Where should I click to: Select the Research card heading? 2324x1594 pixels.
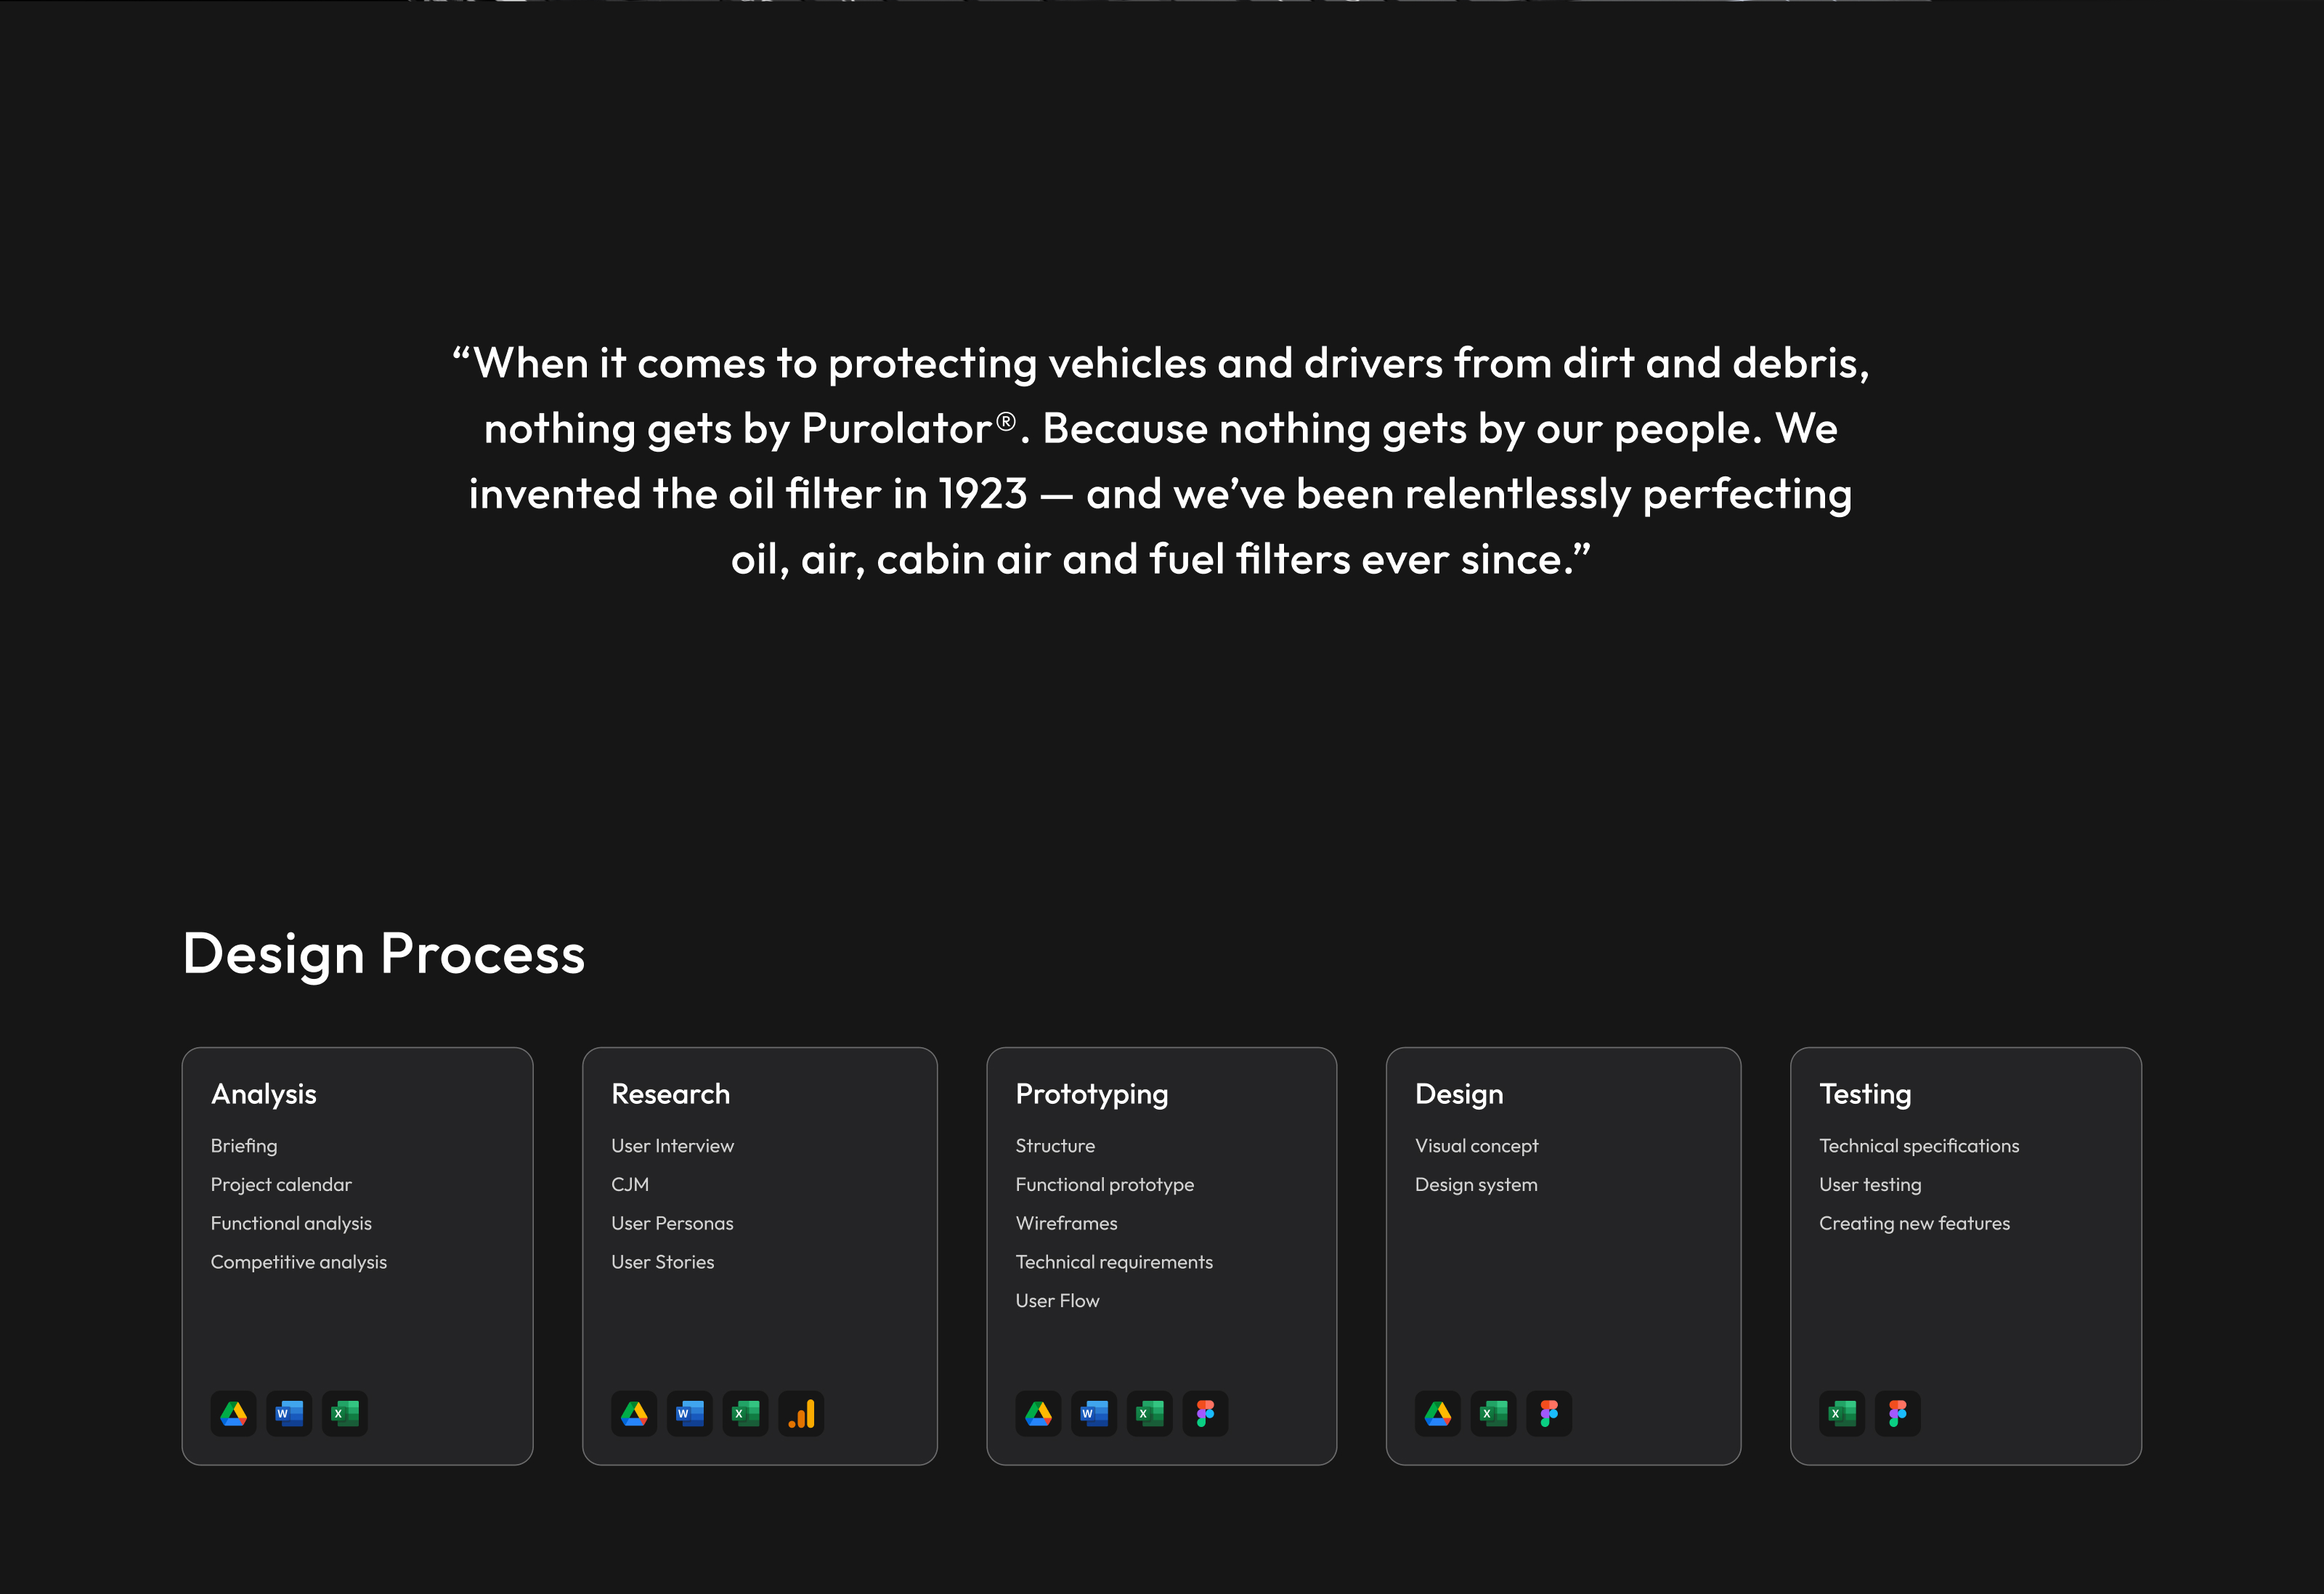coord(670,1094)
